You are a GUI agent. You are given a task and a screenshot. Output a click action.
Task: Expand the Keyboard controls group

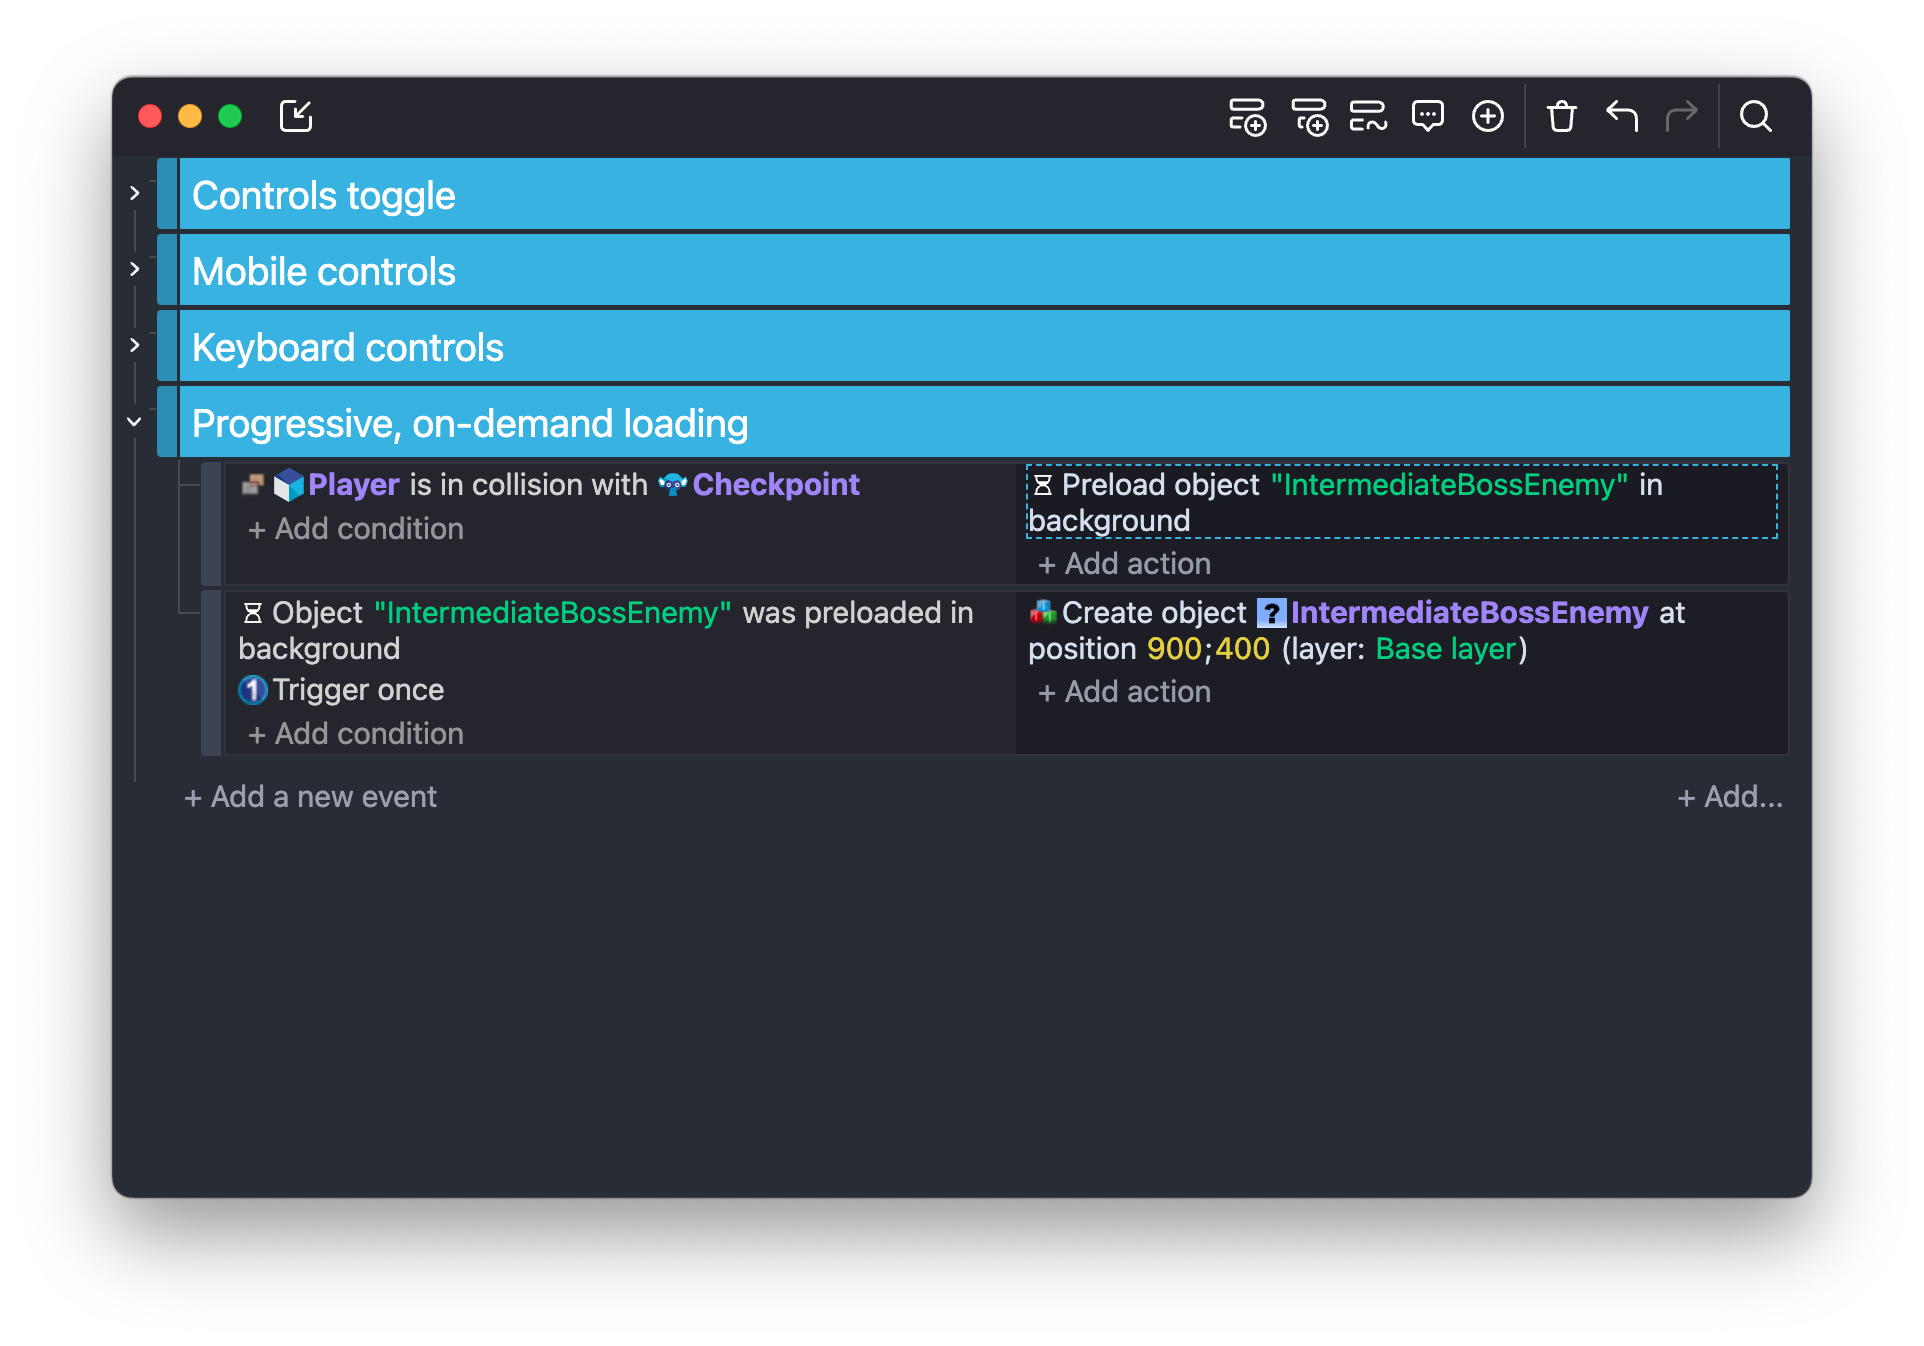point(134,345)
